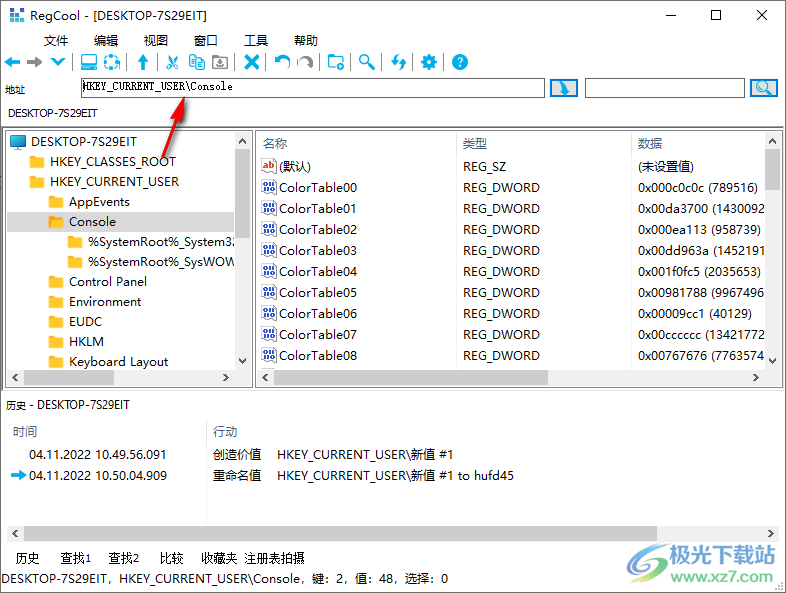Click the paste icon in toolbar
Image resolution: width=786 pixels, height=593 pixels.
[220, 62]
